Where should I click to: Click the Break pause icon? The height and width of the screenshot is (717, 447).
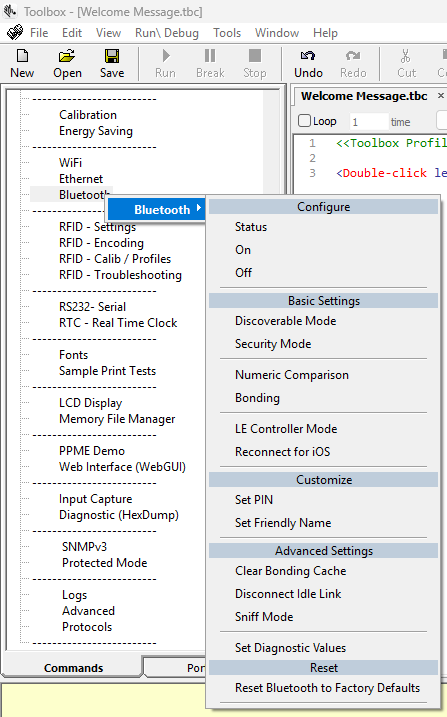point(210,56)
